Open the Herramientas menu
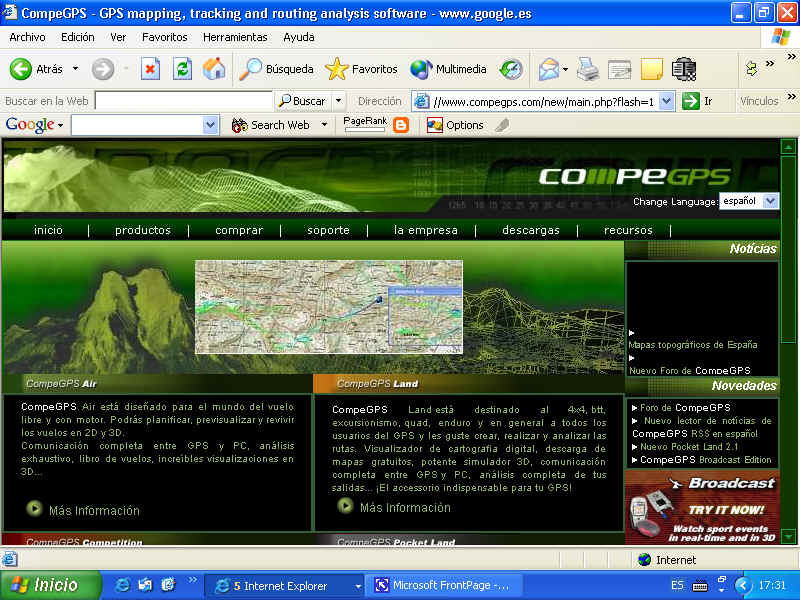The image size is (800, 600). [235, 37]
